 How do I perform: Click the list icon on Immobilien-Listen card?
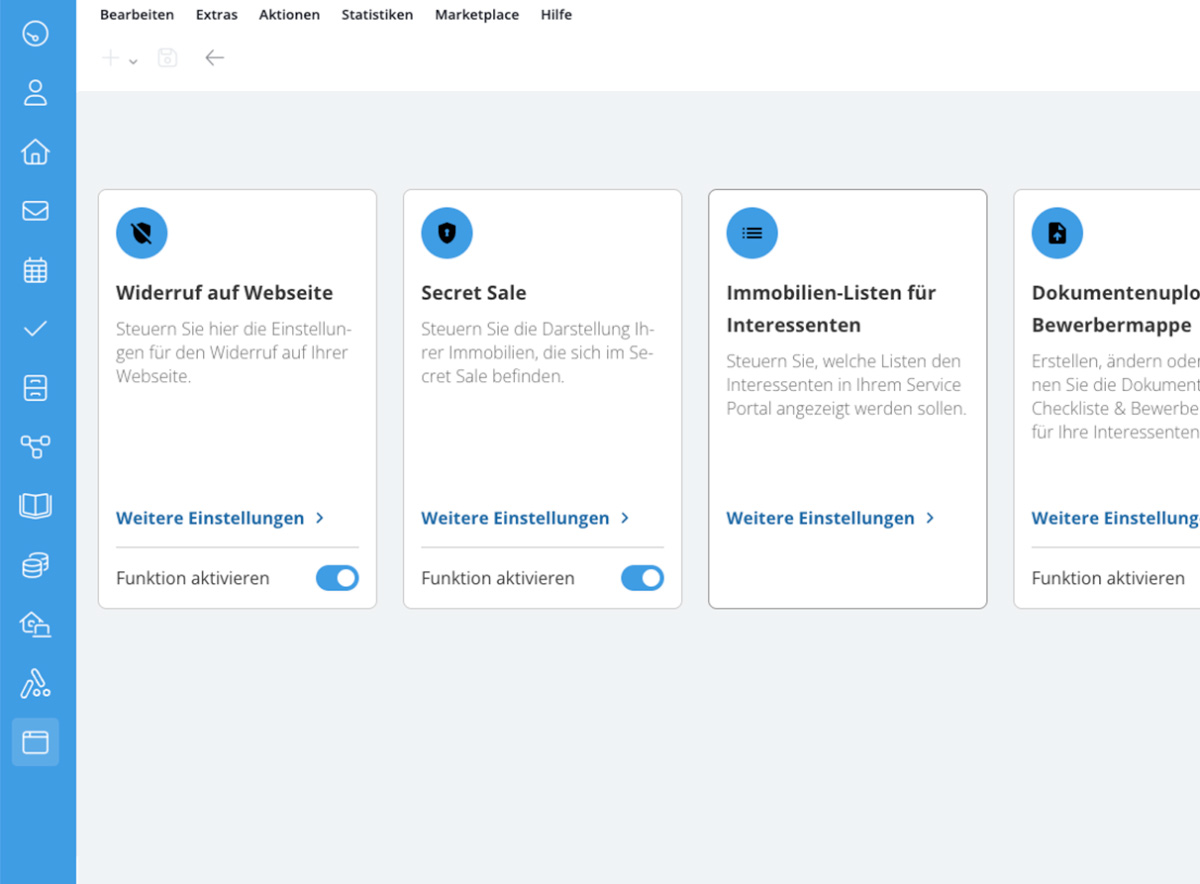point(752,233)
